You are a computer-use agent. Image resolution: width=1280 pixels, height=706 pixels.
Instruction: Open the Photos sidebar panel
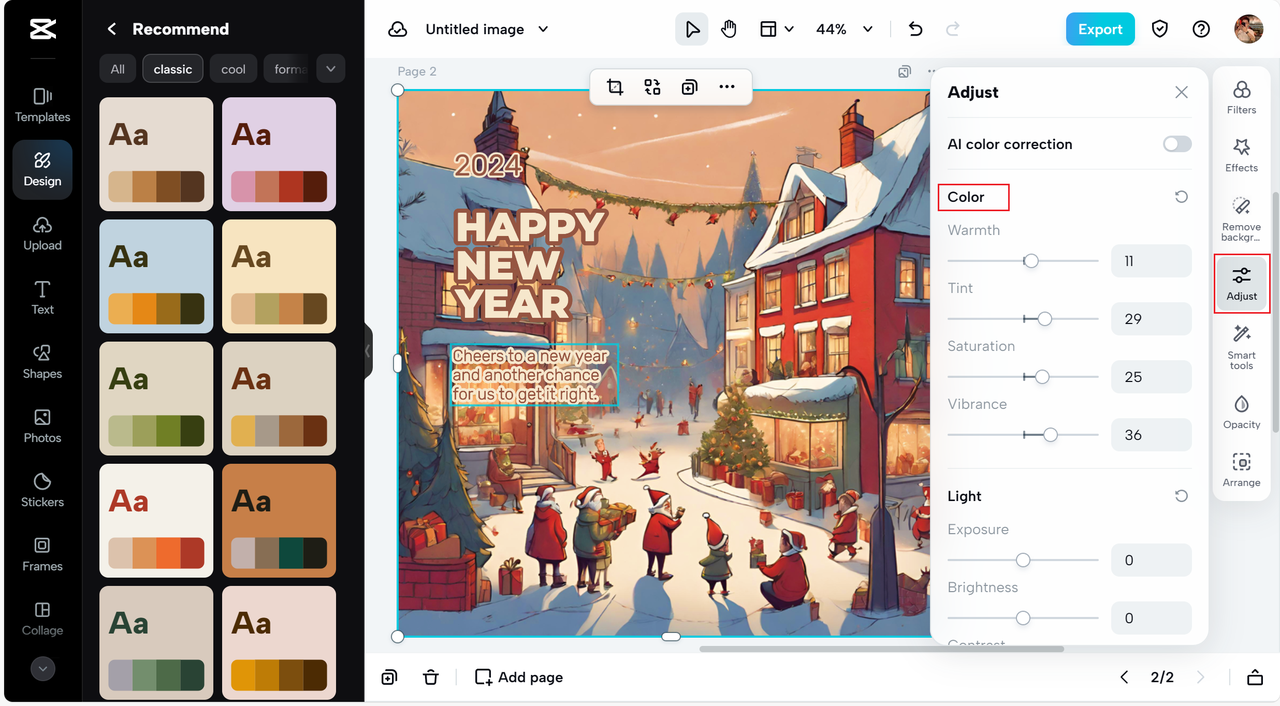[42, 425]
